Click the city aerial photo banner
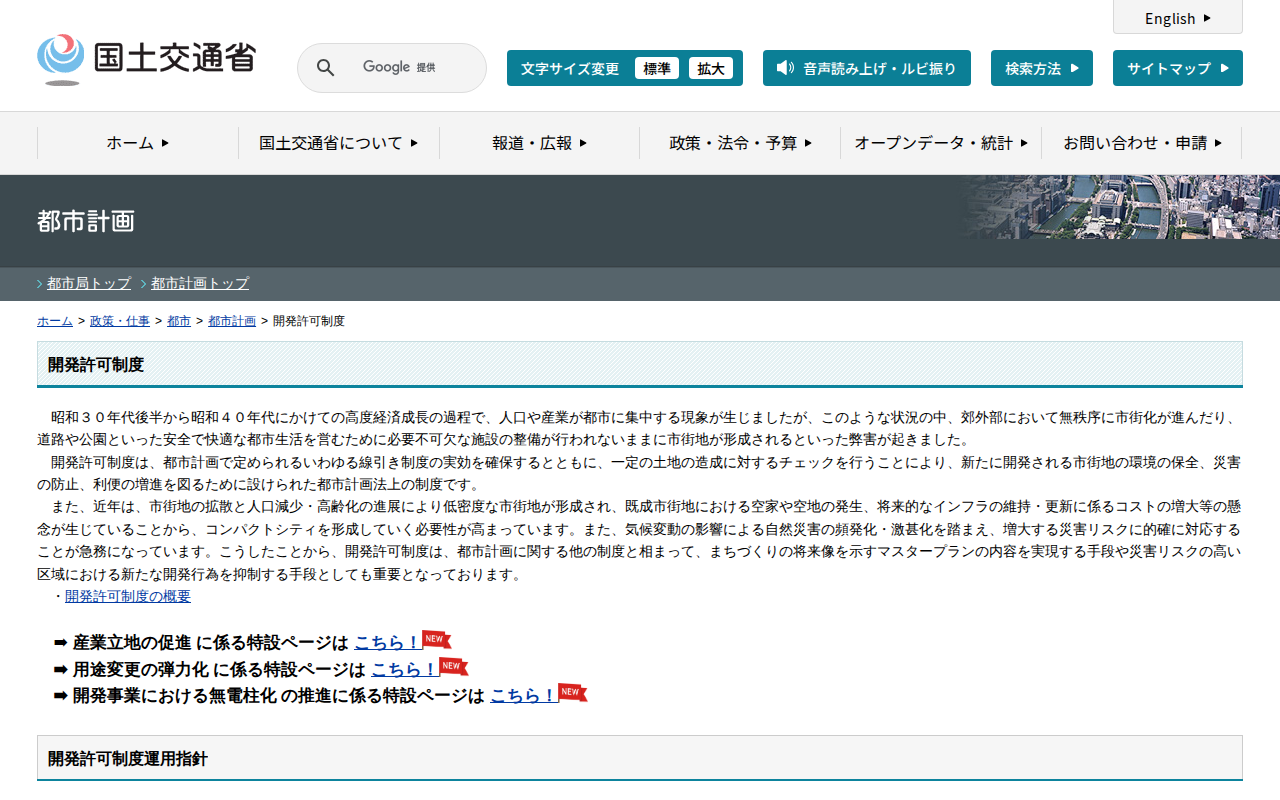1280x800 pixels. tap(1120, 207)
